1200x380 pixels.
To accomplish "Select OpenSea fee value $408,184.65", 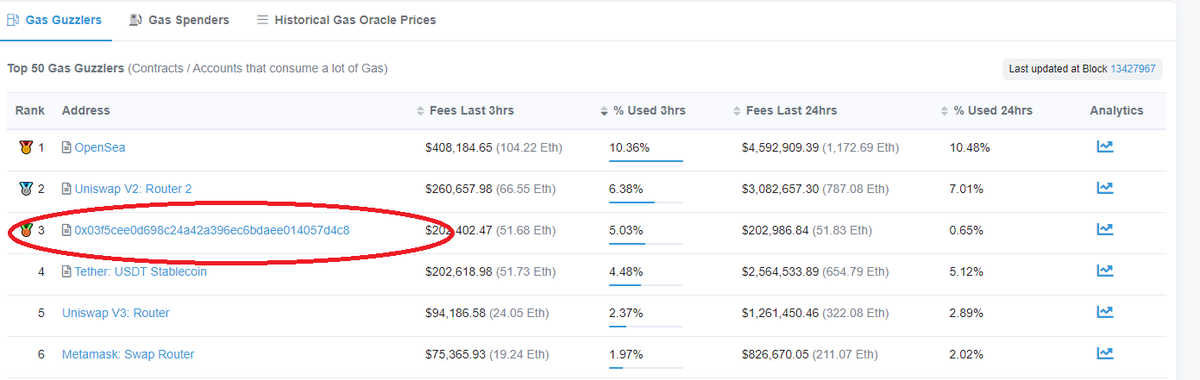I will coord(459,148).
